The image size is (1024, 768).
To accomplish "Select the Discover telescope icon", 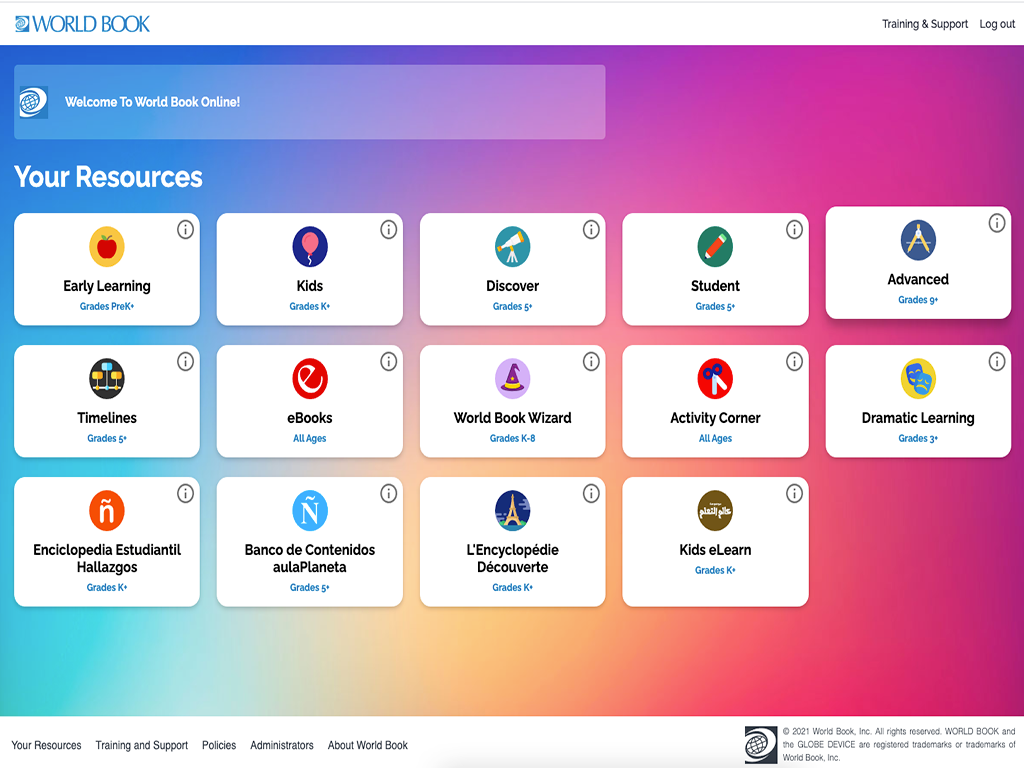I will (x=513, y=247).
